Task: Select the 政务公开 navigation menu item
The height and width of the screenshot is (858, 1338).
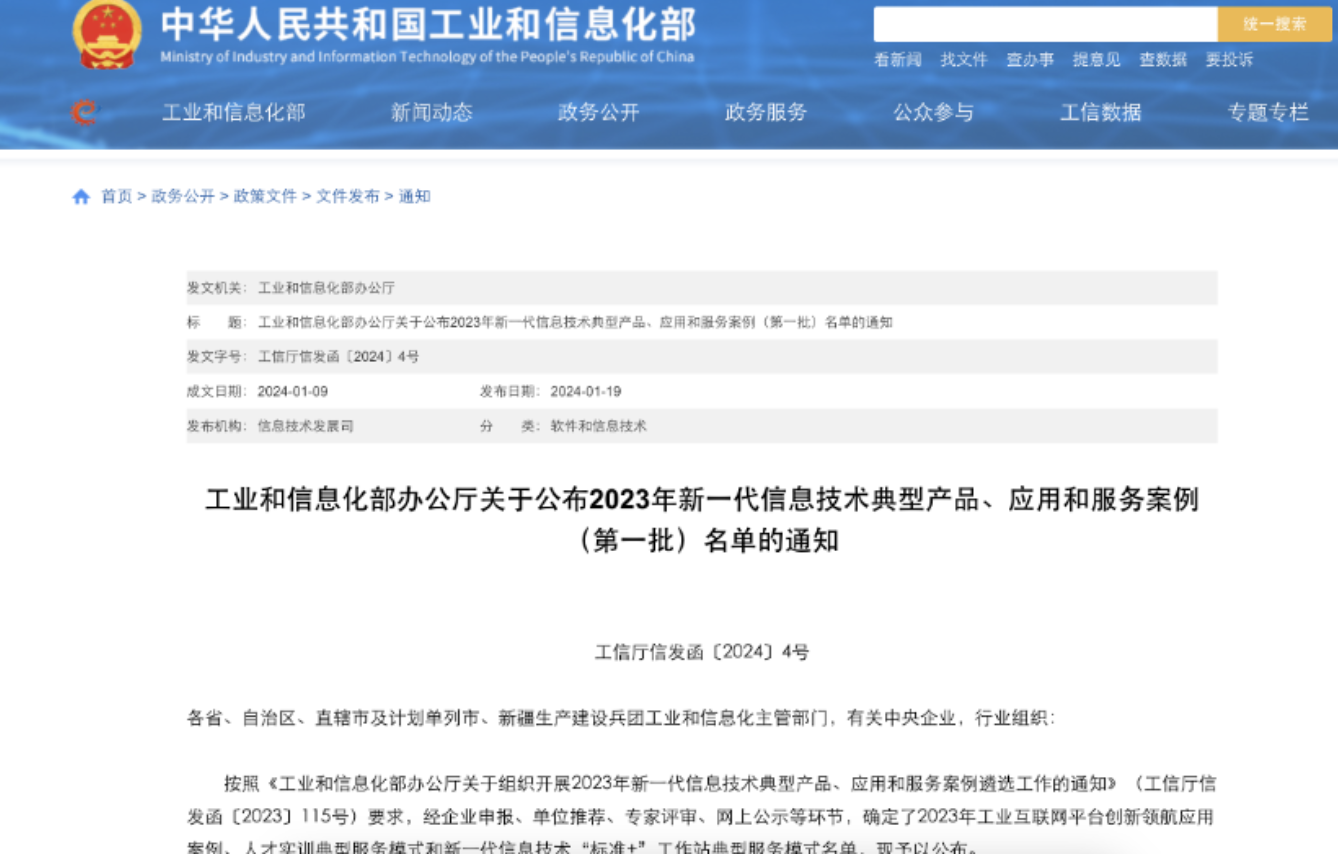Action: (598, 112)
